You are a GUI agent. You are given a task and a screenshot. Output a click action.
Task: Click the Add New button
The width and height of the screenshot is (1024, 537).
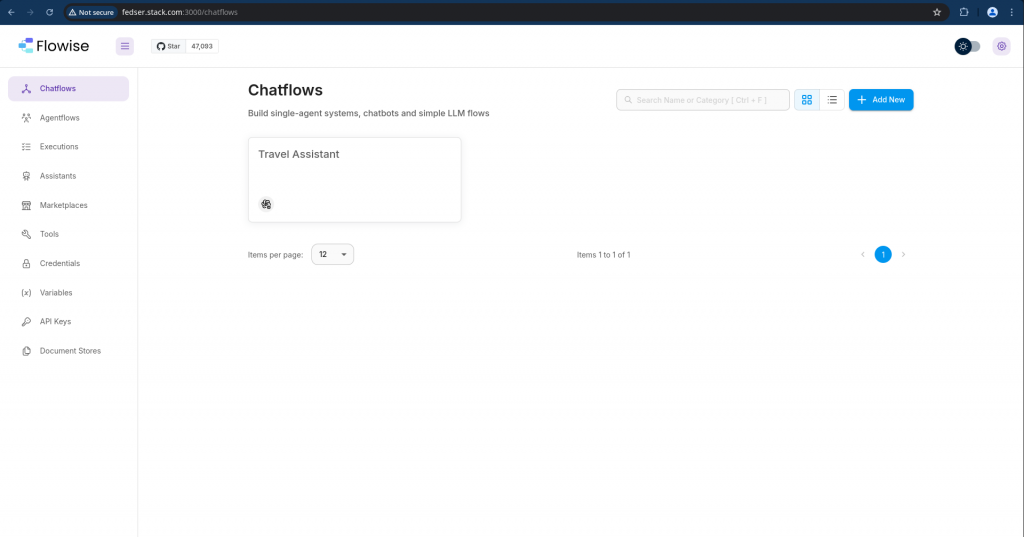coord(880,100)
